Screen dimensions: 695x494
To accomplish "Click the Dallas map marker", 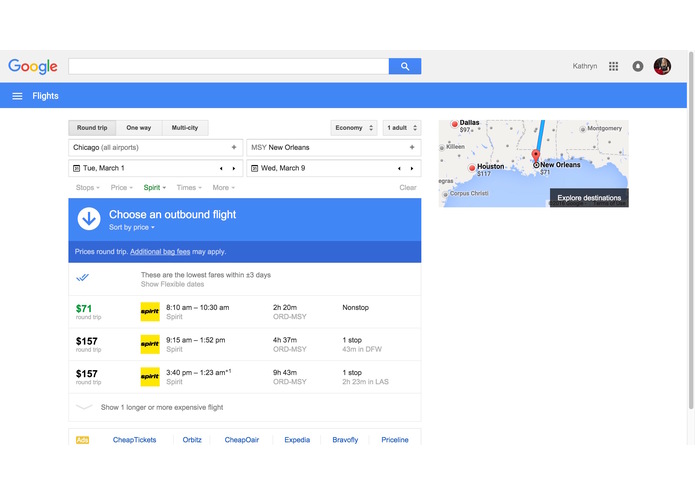I will pyautogui.click(x=454, y=124).
